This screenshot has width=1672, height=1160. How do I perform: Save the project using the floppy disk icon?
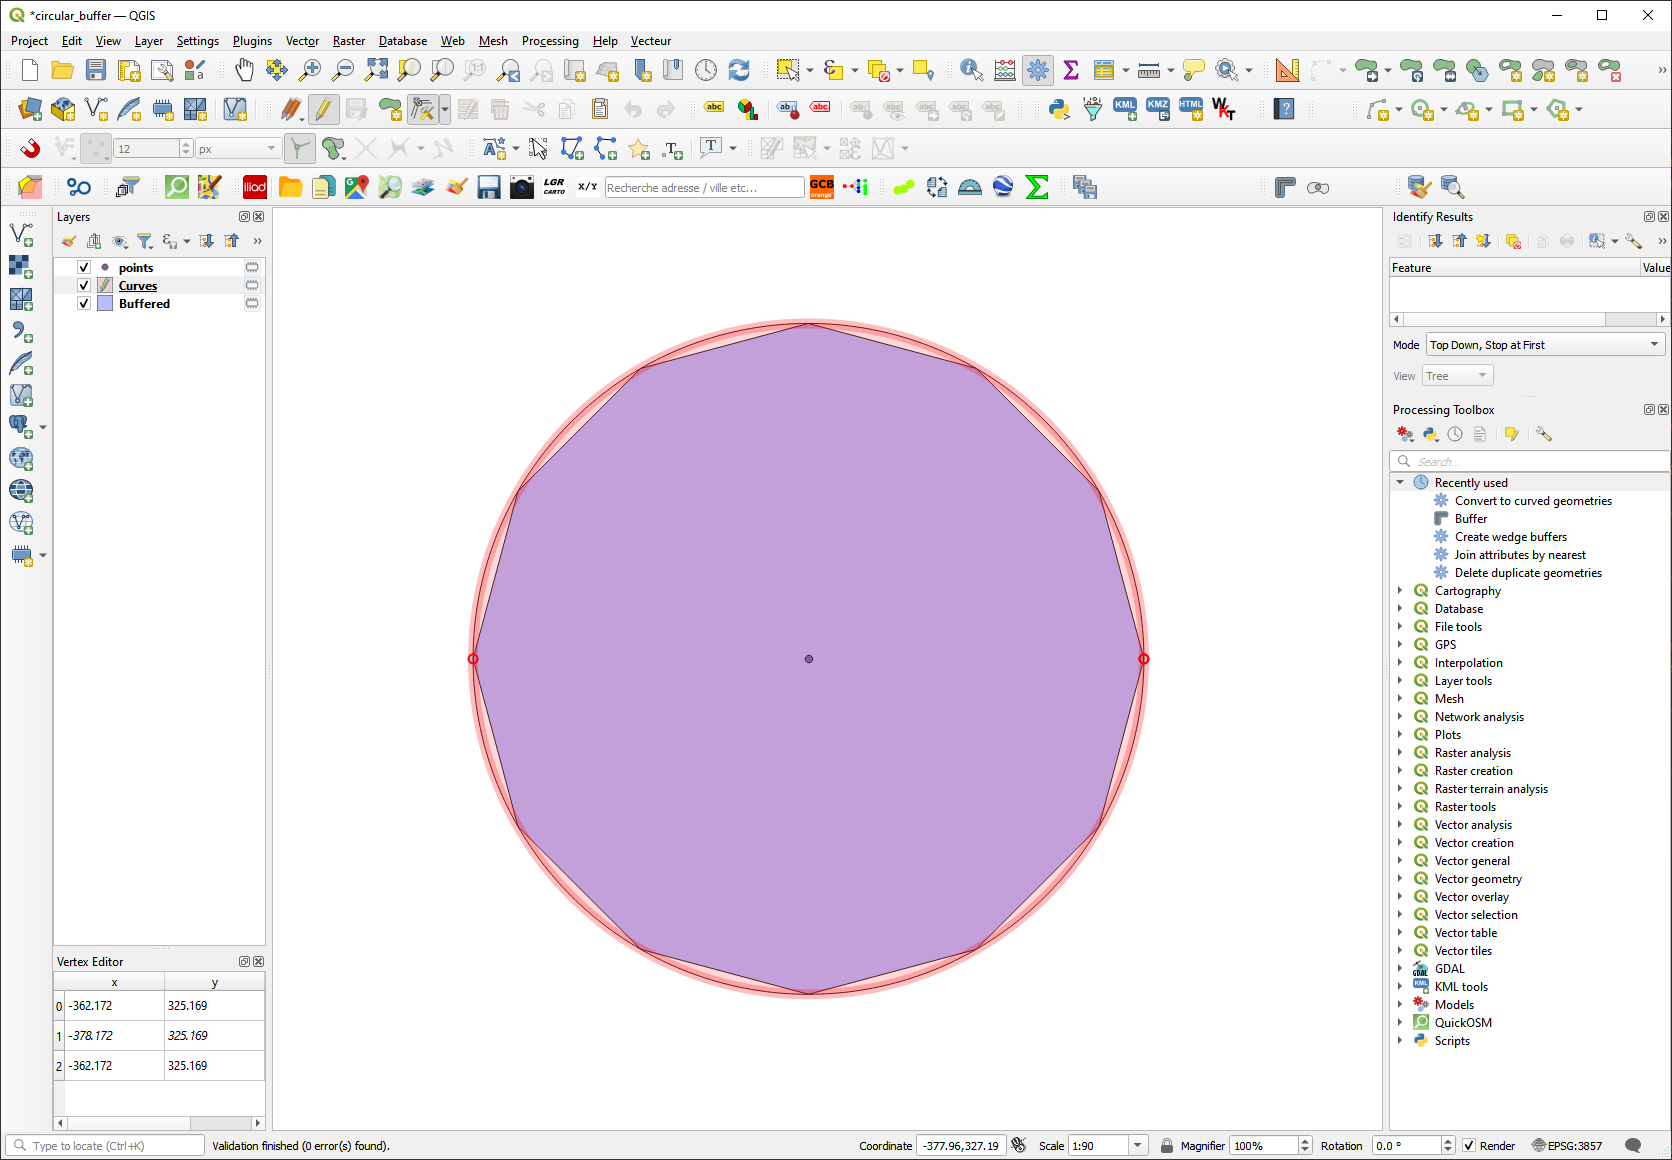96,70
